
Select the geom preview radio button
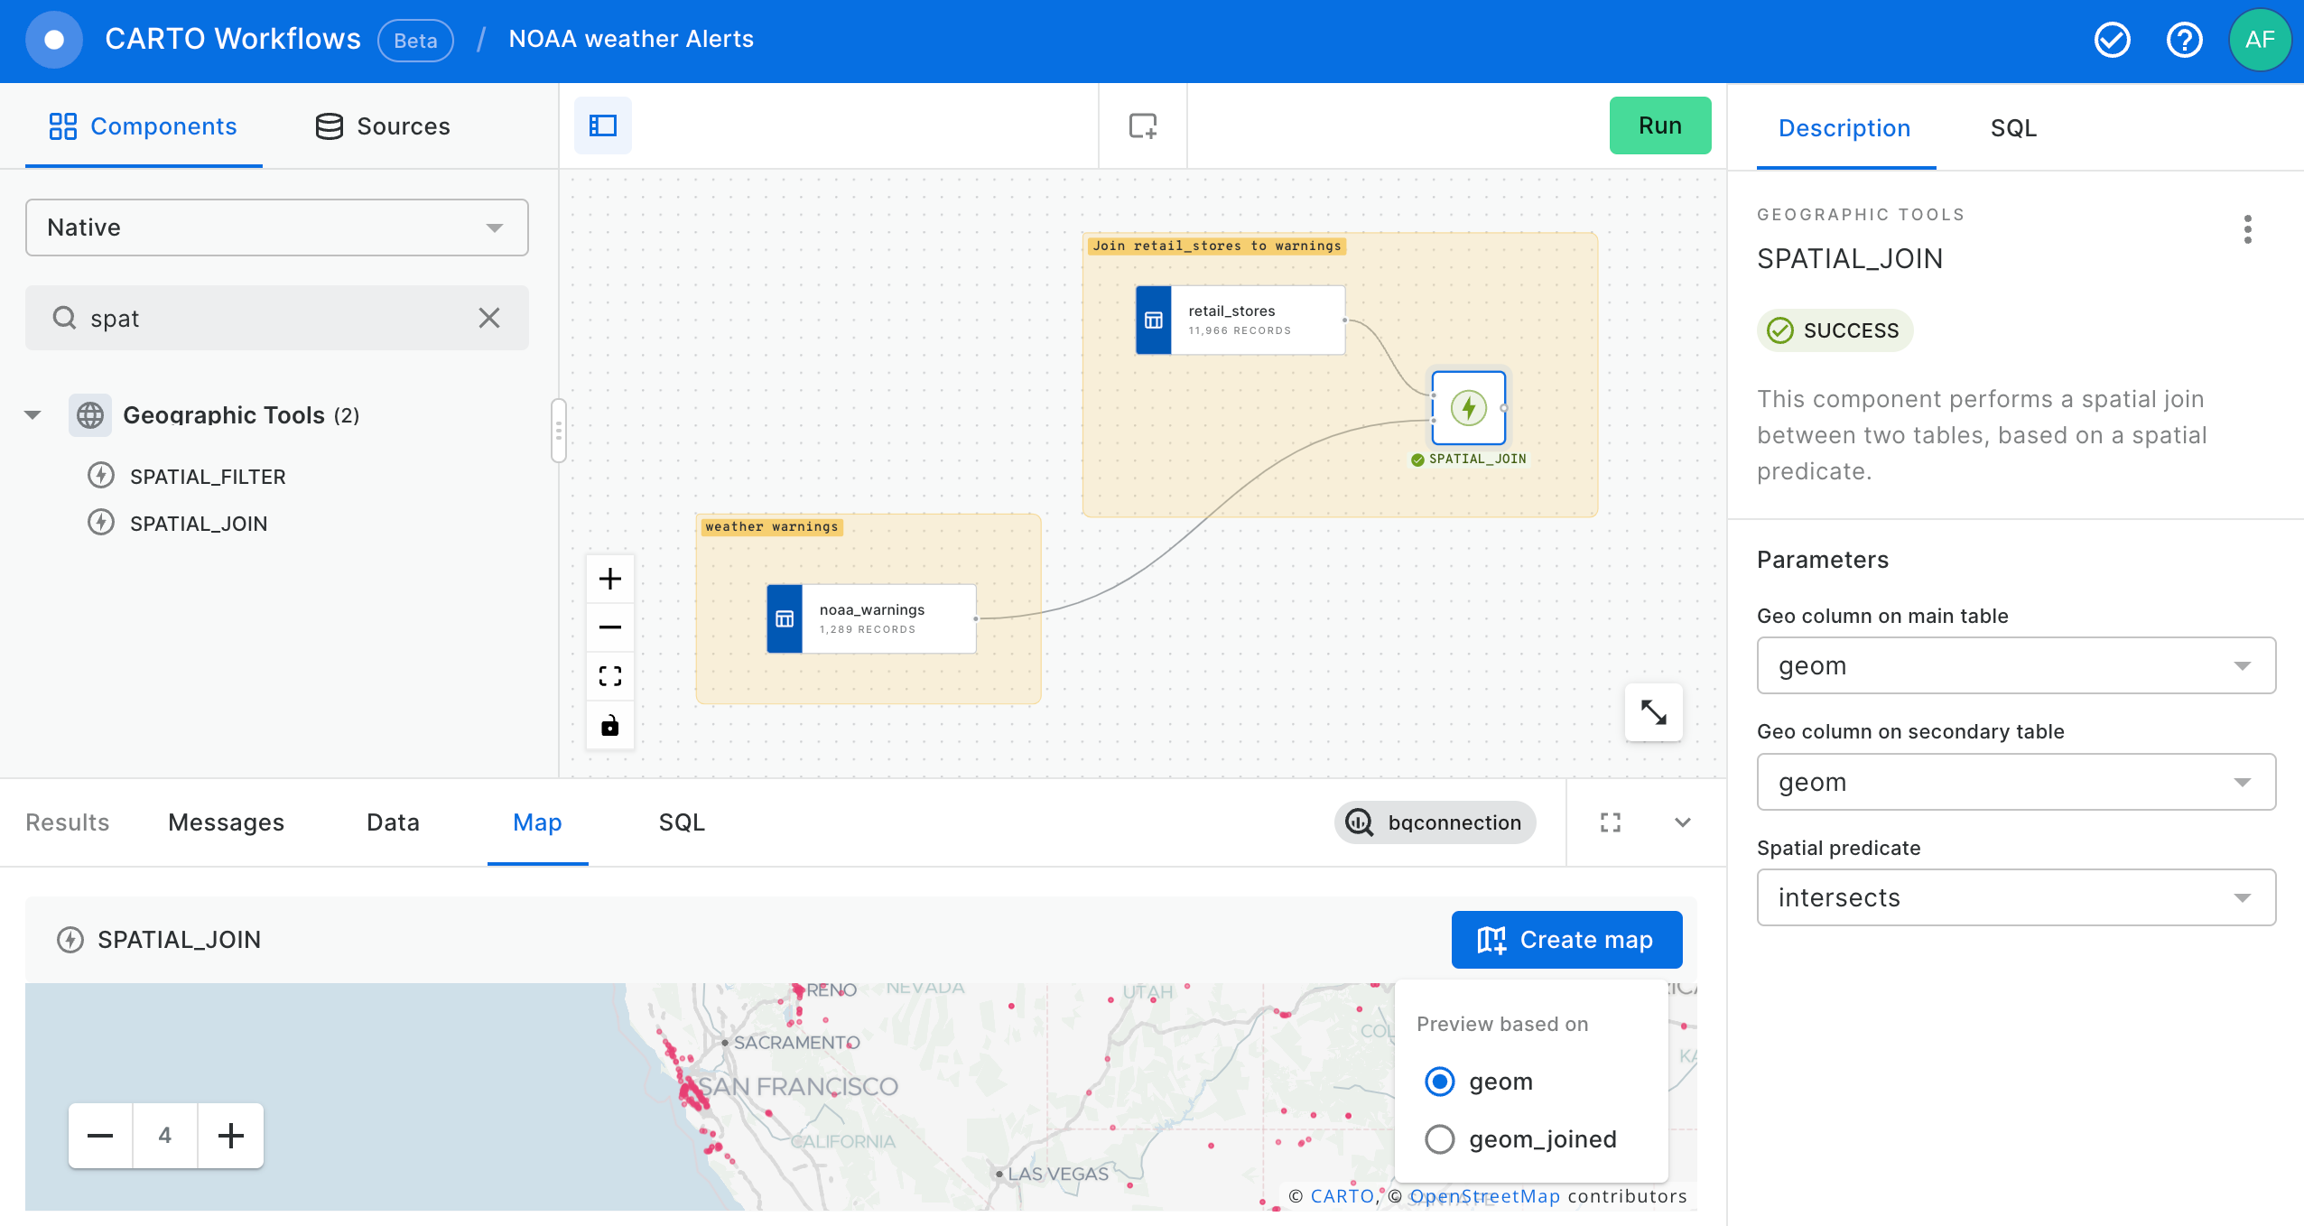pyautogui.click(x=1439, y=1081)
